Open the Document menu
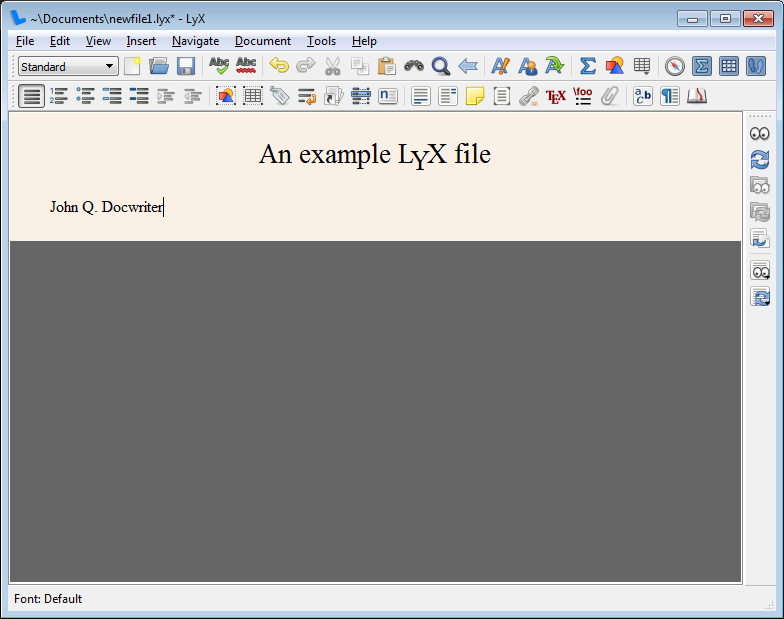784x619 pixels. pyautogui.click(x=263, y=41)
